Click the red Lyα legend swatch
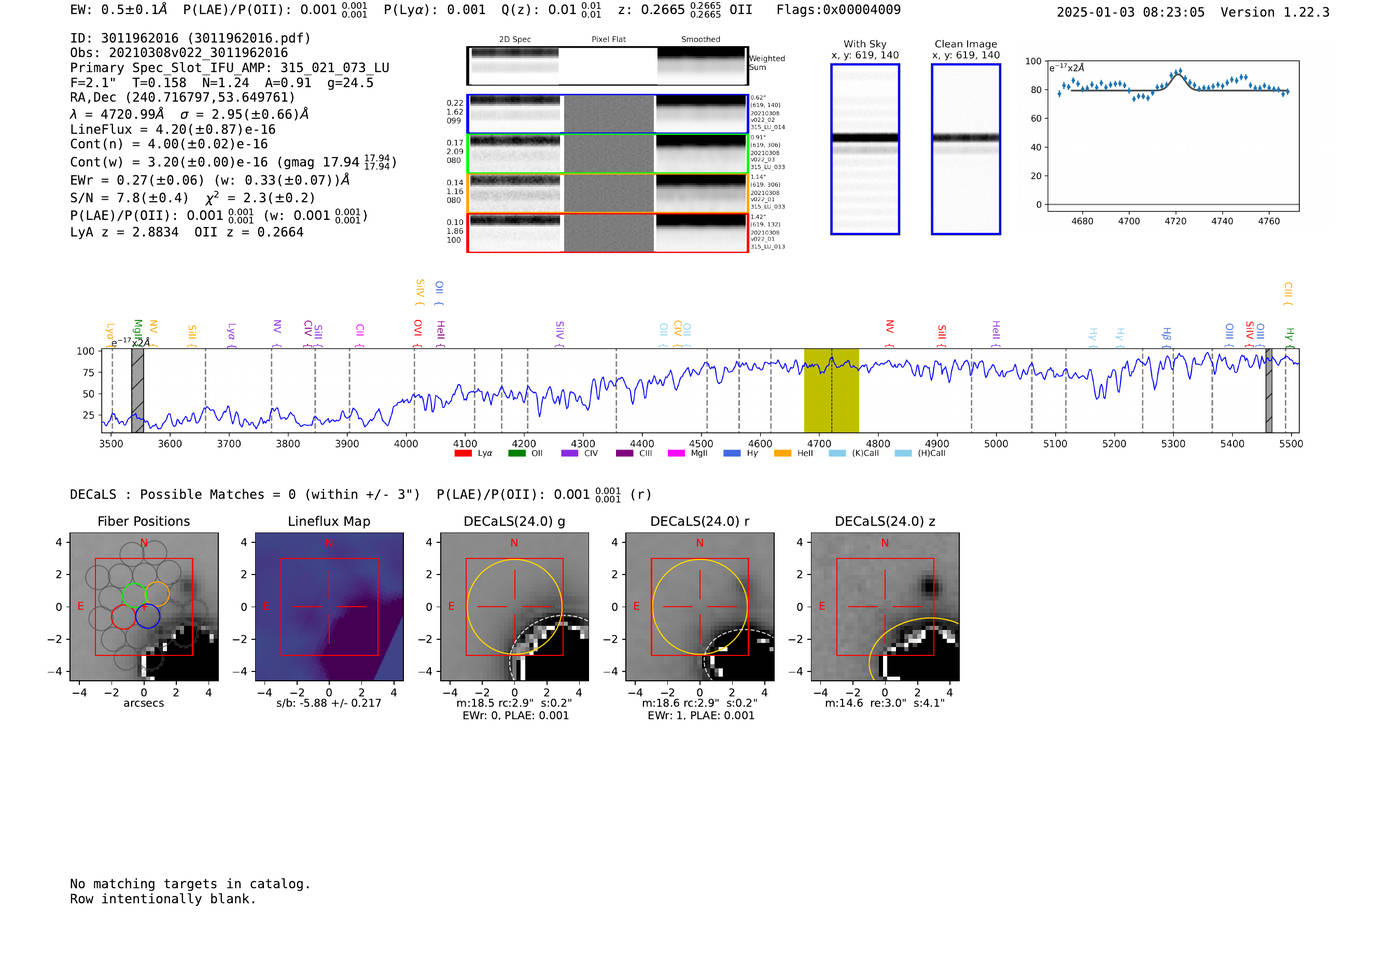The width and height of the screenshot is (1400, 953). 463,454
